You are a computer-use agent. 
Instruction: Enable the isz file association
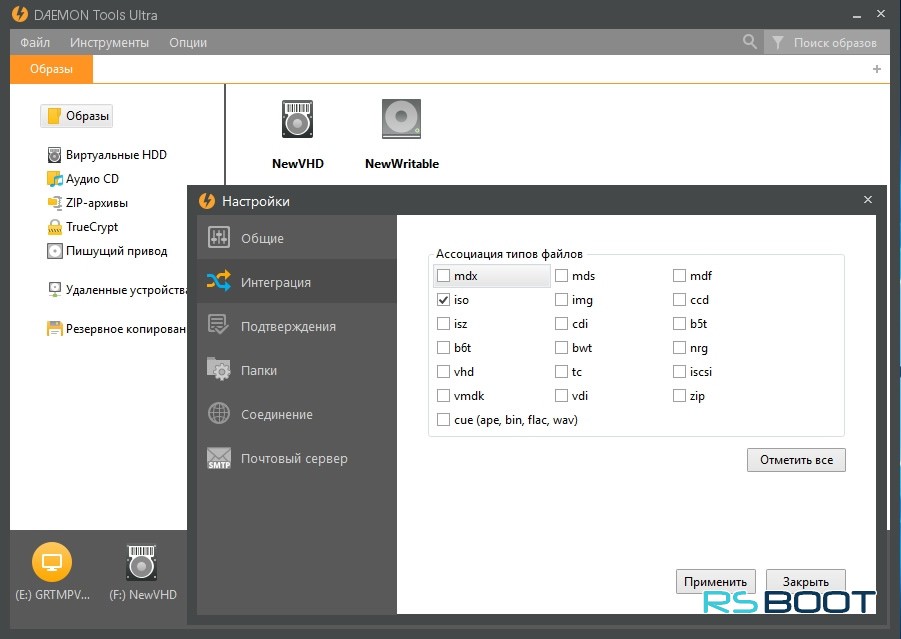[443, 324]
